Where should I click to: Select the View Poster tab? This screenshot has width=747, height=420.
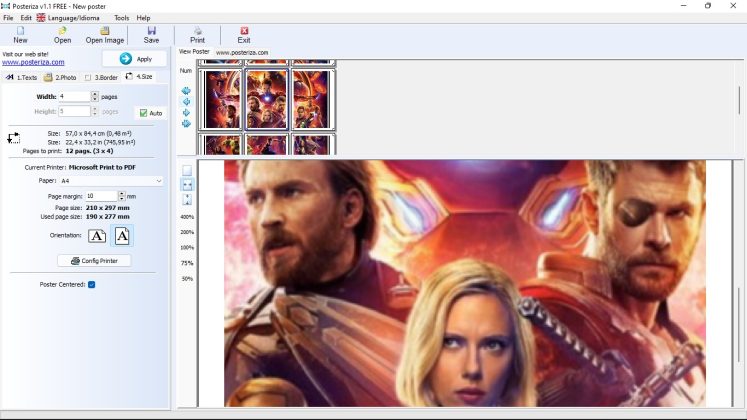194,51
